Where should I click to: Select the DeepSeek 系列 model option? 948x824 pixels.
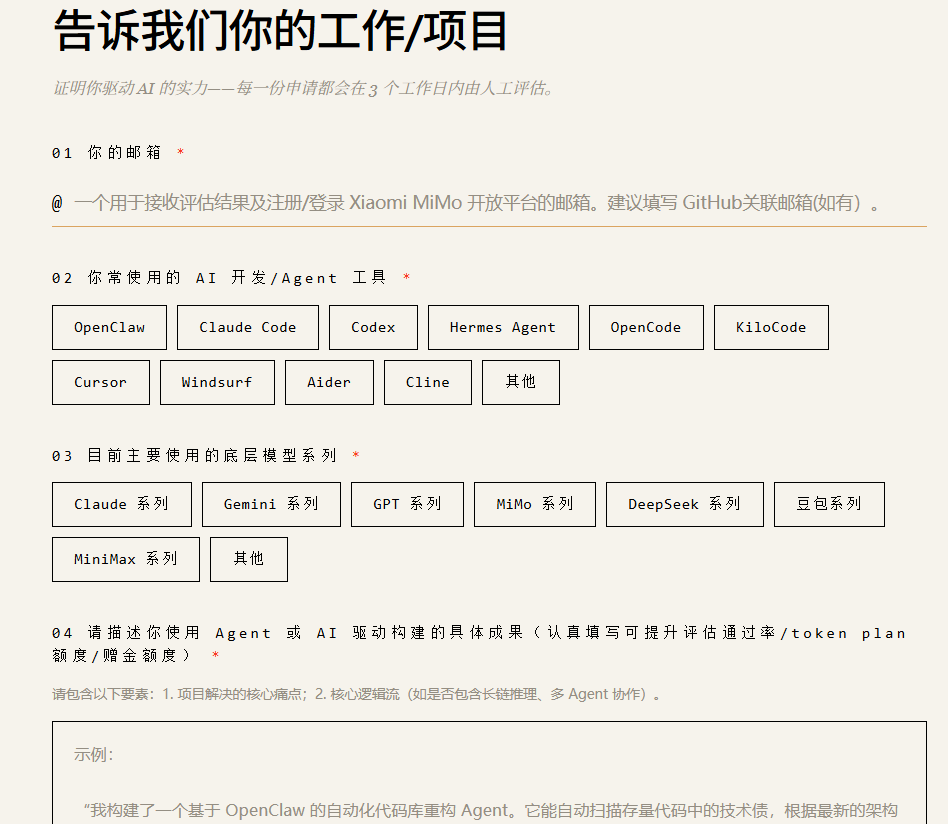click(x=684, y=505)
